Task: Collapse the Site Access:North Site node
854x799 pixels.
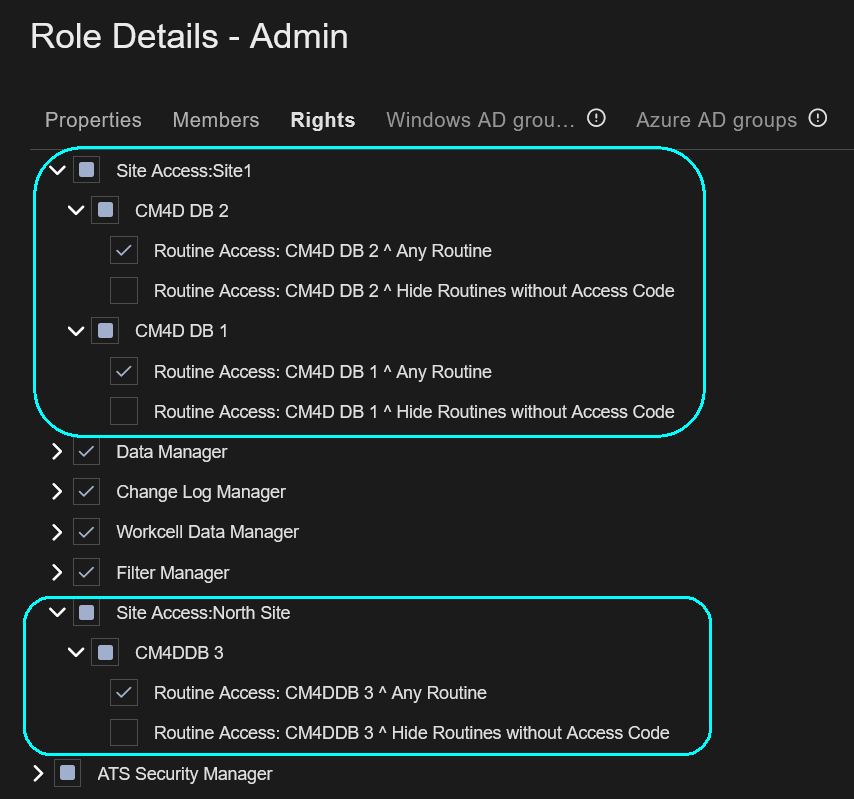Action: tap(57, 612)
